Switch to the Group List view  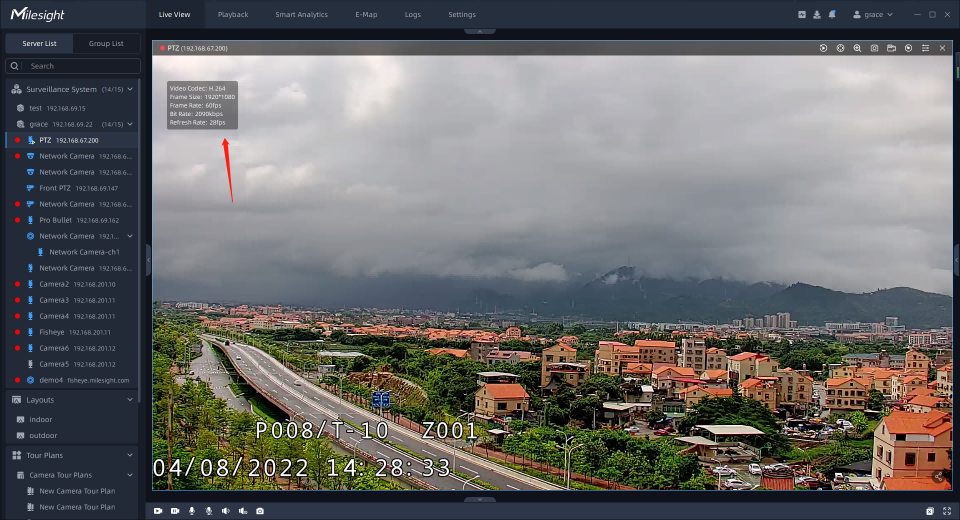point(106,44)
